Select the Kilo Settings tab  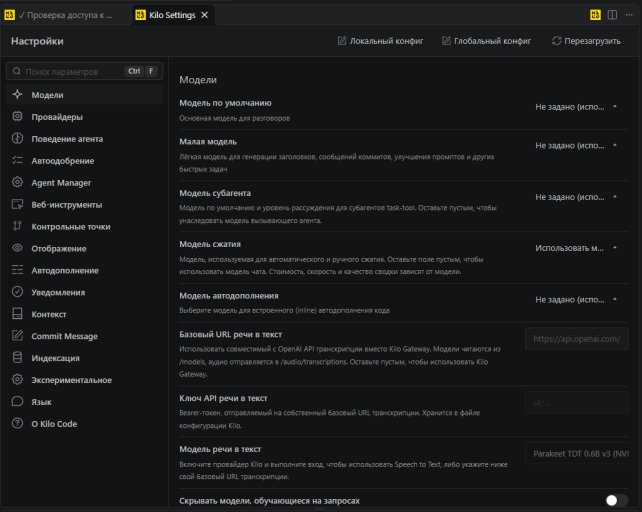click(172, 15)
